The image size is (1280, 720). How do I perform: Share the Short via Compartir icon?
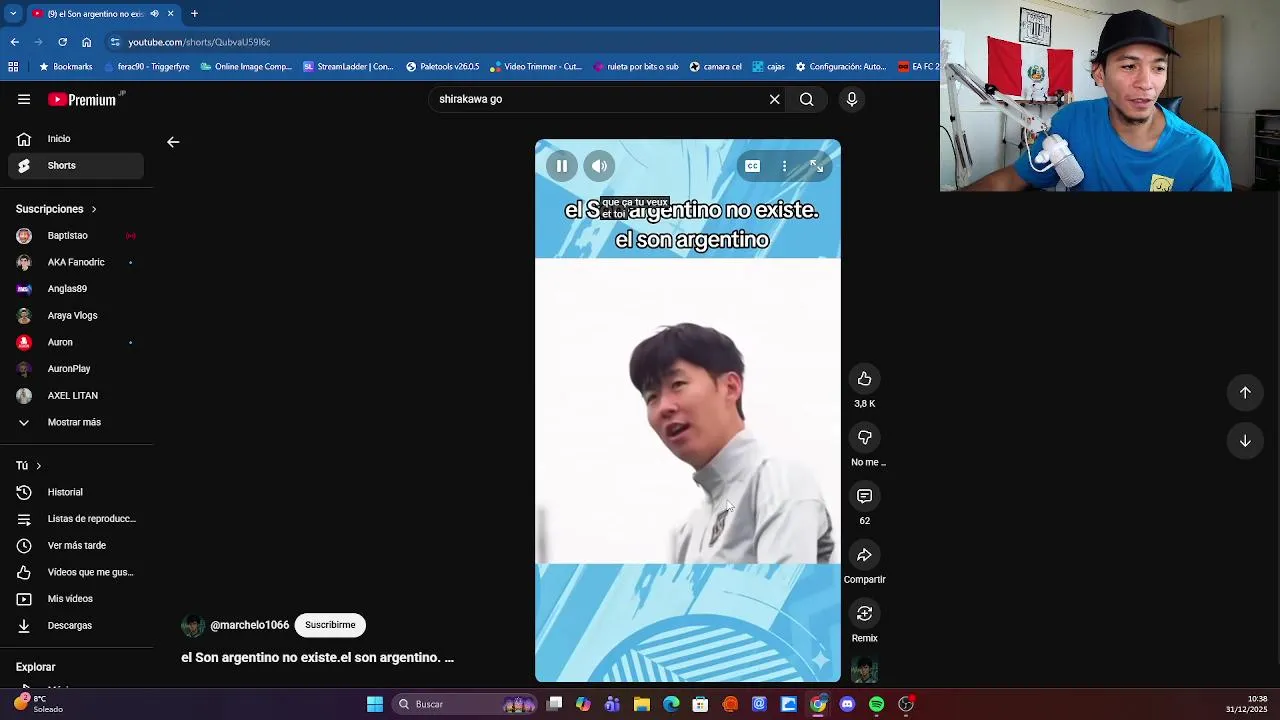coord(864,555)
